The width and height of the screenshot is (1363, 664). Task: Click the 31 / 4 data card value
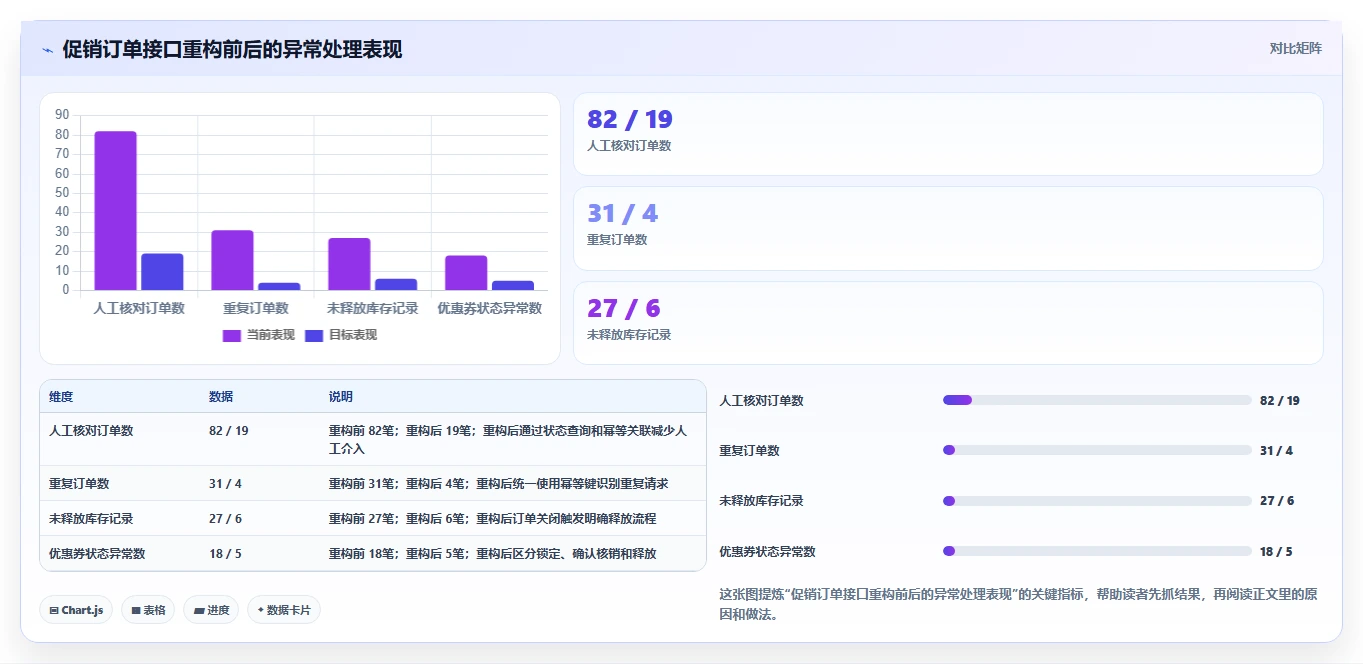click(x=623, y=214)
